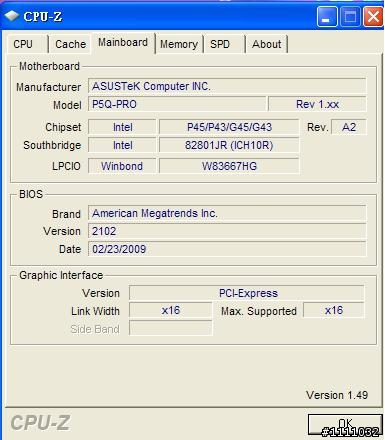Click graphic interface version PCI-Express field

click(247, 293)
